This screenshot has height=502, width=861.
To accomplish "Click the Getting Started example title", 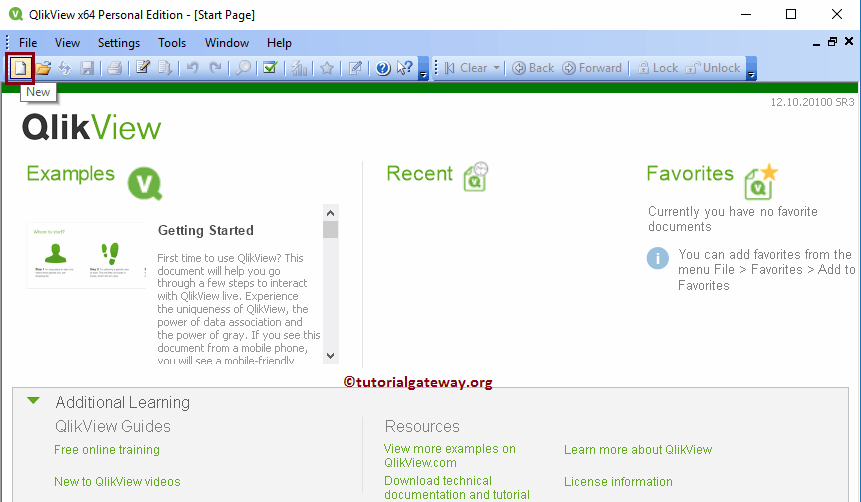I will click(x=206, y=231).
